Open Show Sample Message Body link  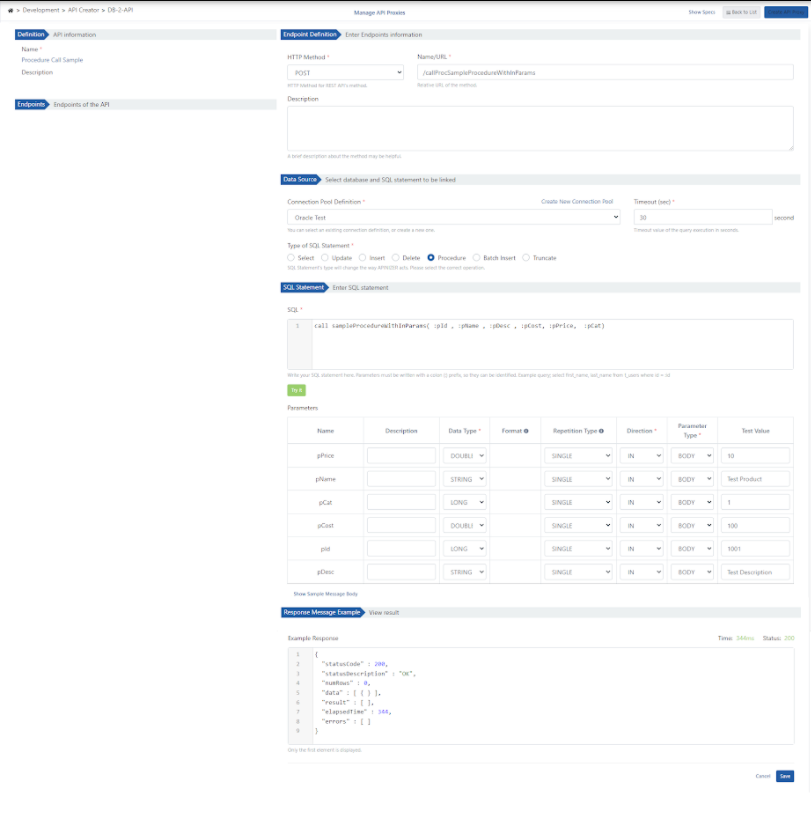click(x=324, y=594)
